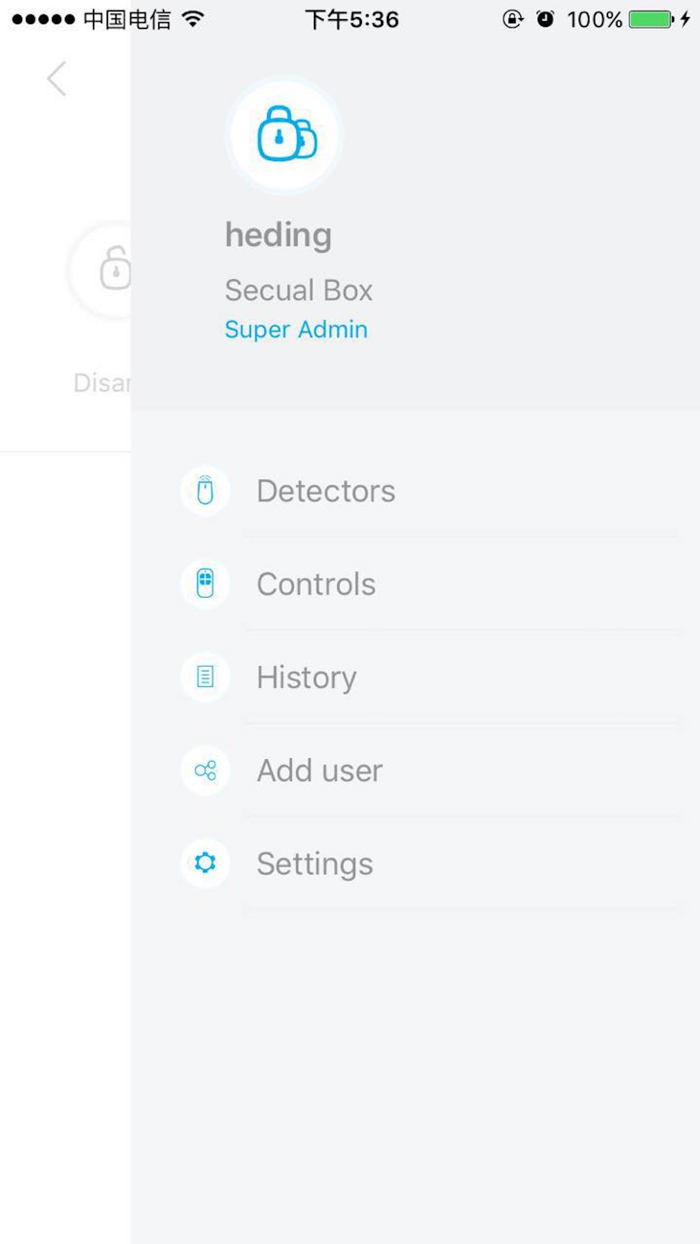700x1244 pixels.
Task: Tap the battery level indicator
Action: click(x=651, y=18)
